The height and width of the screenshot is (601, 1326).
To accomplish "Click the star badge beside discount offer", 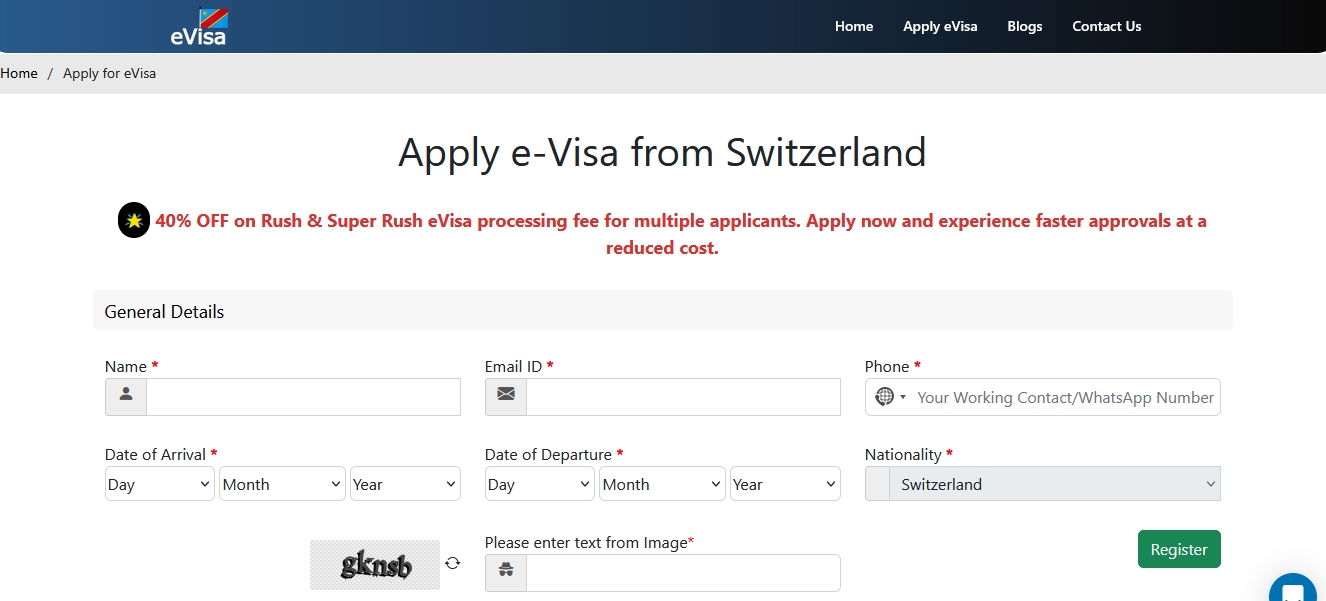I will point(134,221).
